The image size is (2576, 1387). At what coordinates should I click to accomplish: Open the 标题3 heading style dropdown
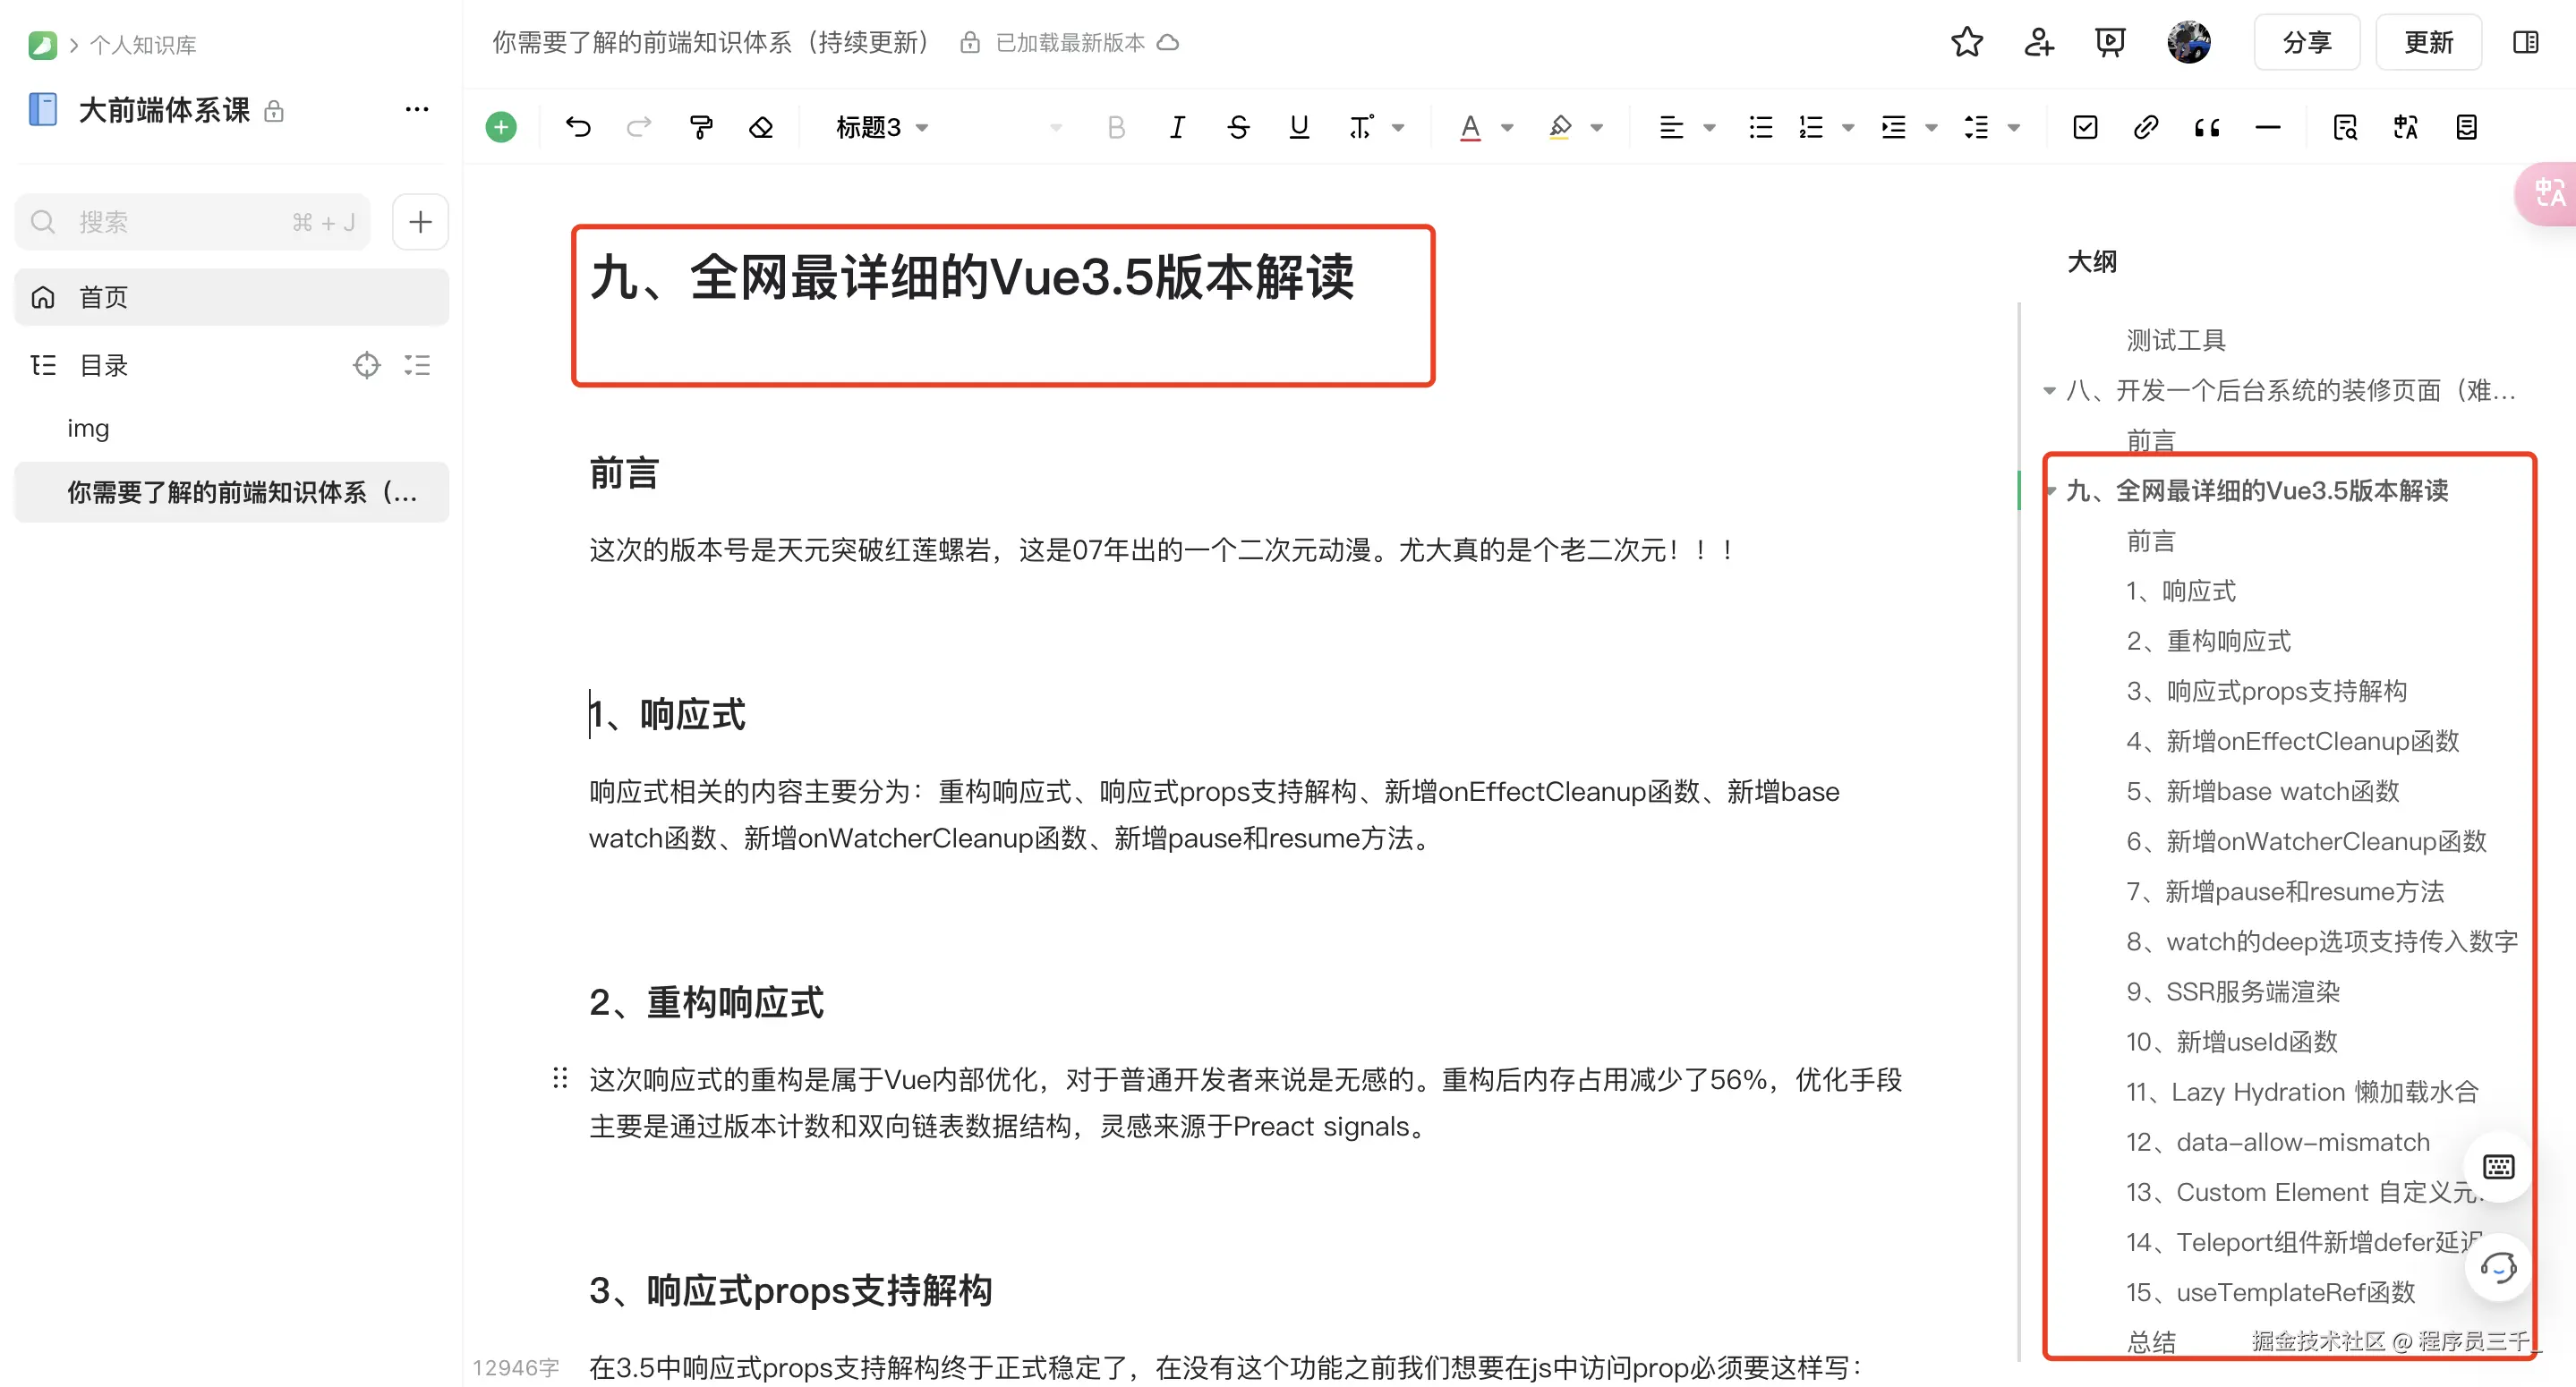(x=882, y=127)
